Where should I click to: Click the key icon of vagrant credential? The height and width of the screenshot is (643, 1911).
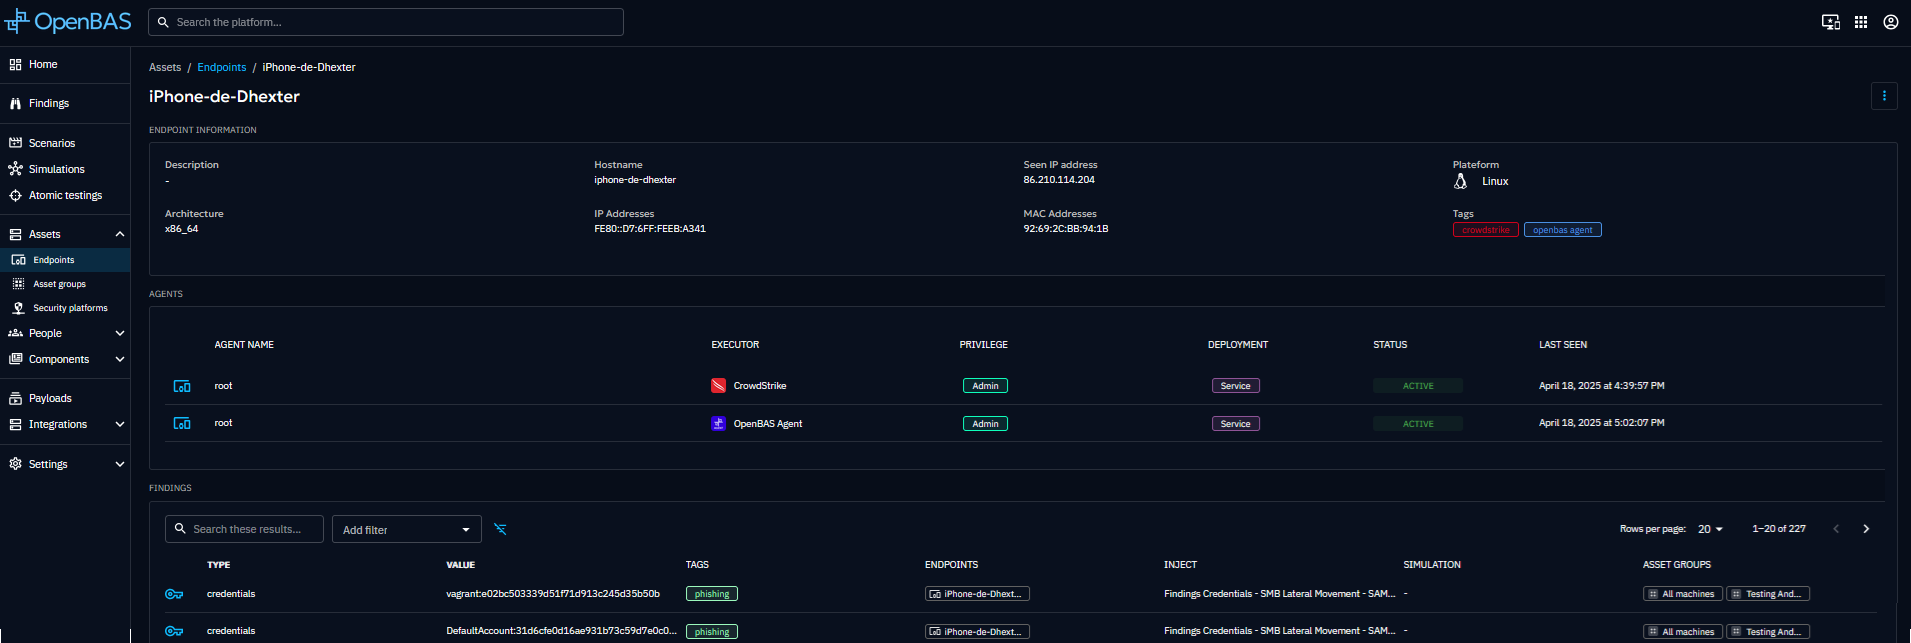[x=174, y=594]
